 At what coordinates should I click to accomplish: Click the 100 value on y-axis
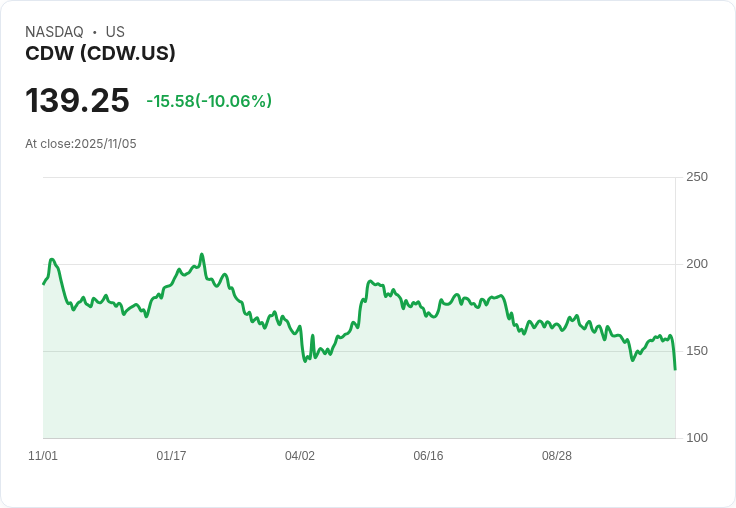[697, 438]
